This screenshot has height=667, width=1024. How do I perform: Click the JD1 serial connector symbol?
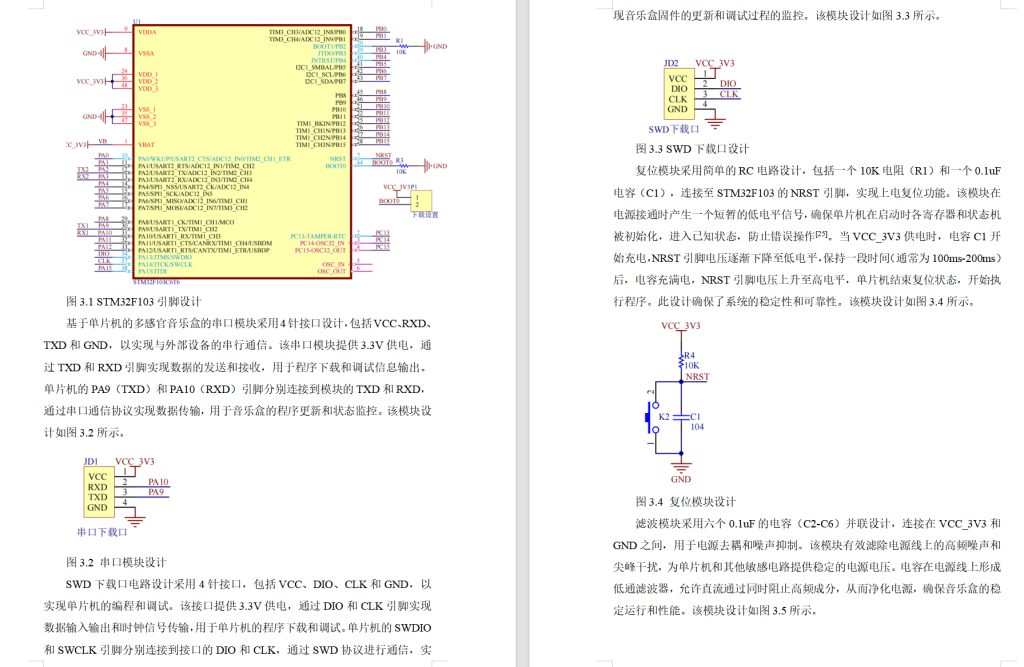99,490
